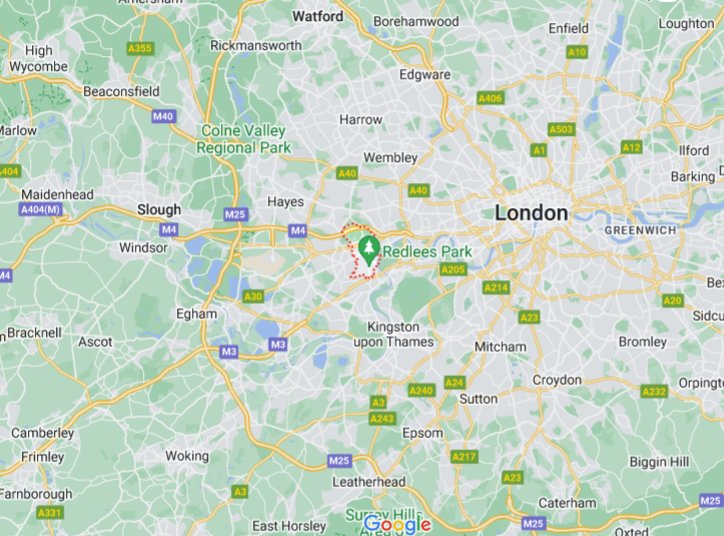
Task: Click the Woking town label
Action: (x=187, y=456)
